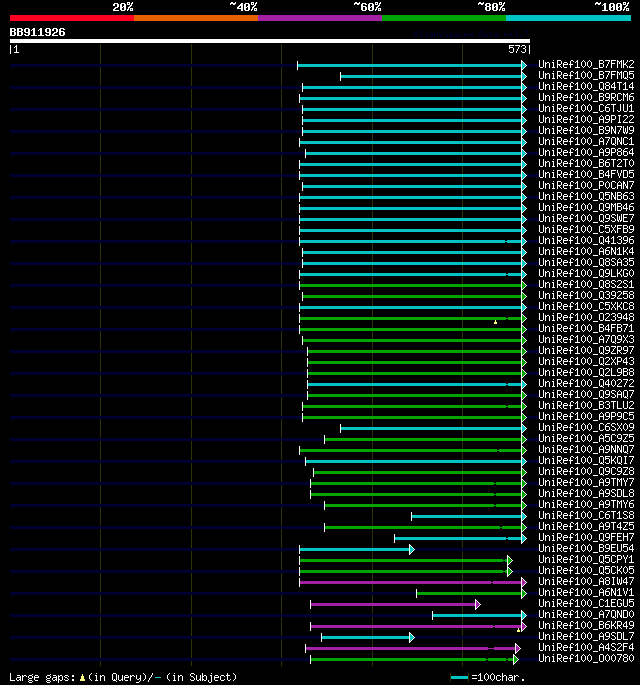Viewport: 640px width, 685px height.
Task: Click the purple ~60% identity legend segment
Action: pyautogui.click(x=320, y=18)
